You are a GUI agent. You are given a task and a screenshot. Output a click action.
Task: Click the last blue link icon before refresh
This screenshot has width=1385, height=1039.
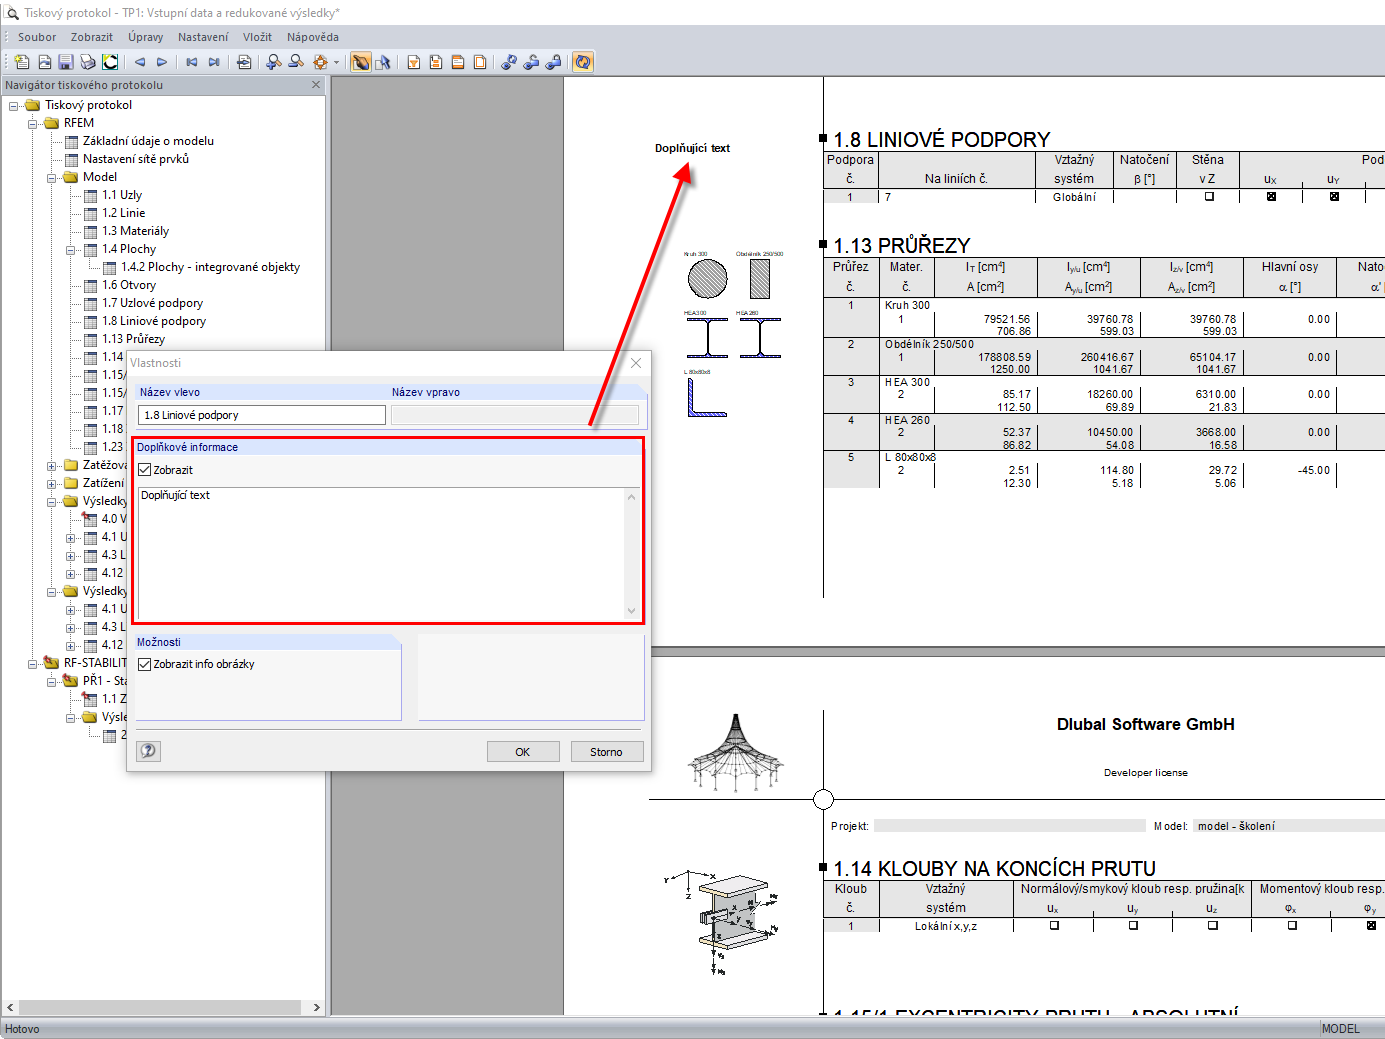[553, 62]
